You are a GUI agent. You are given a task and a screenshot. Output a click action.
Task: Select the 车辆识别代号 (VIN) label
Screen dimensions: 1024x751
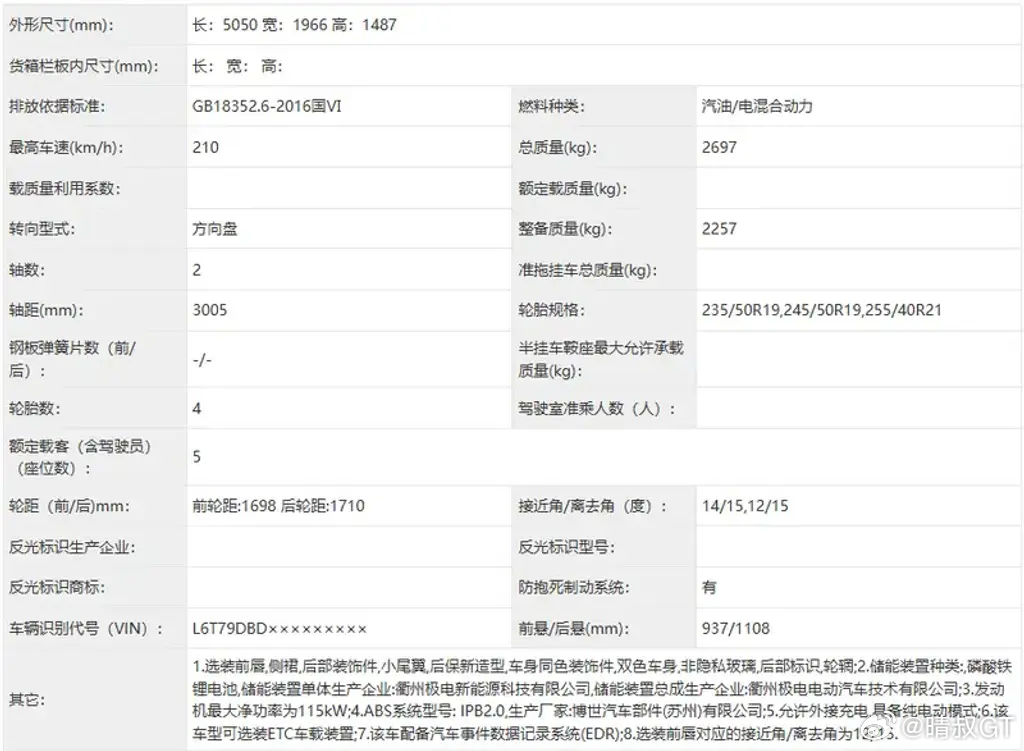click(86, 629)
